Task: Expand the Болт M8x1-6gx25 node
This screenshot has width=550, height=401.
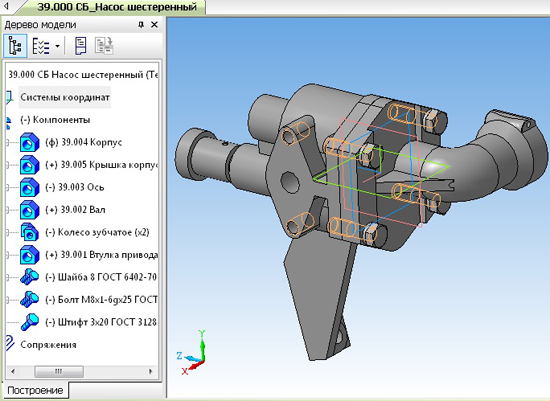Action: [x=8, y=300]
